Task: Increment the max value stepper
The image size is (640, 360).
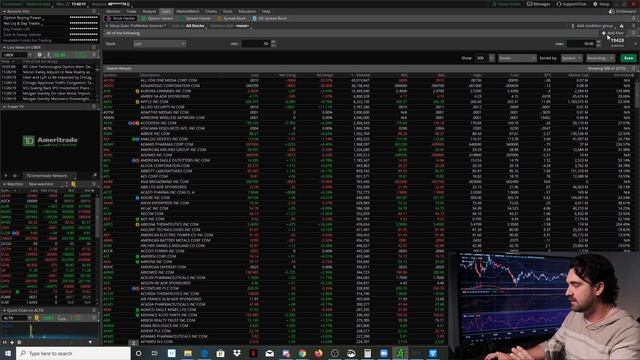Action: (x=598, y=42)
